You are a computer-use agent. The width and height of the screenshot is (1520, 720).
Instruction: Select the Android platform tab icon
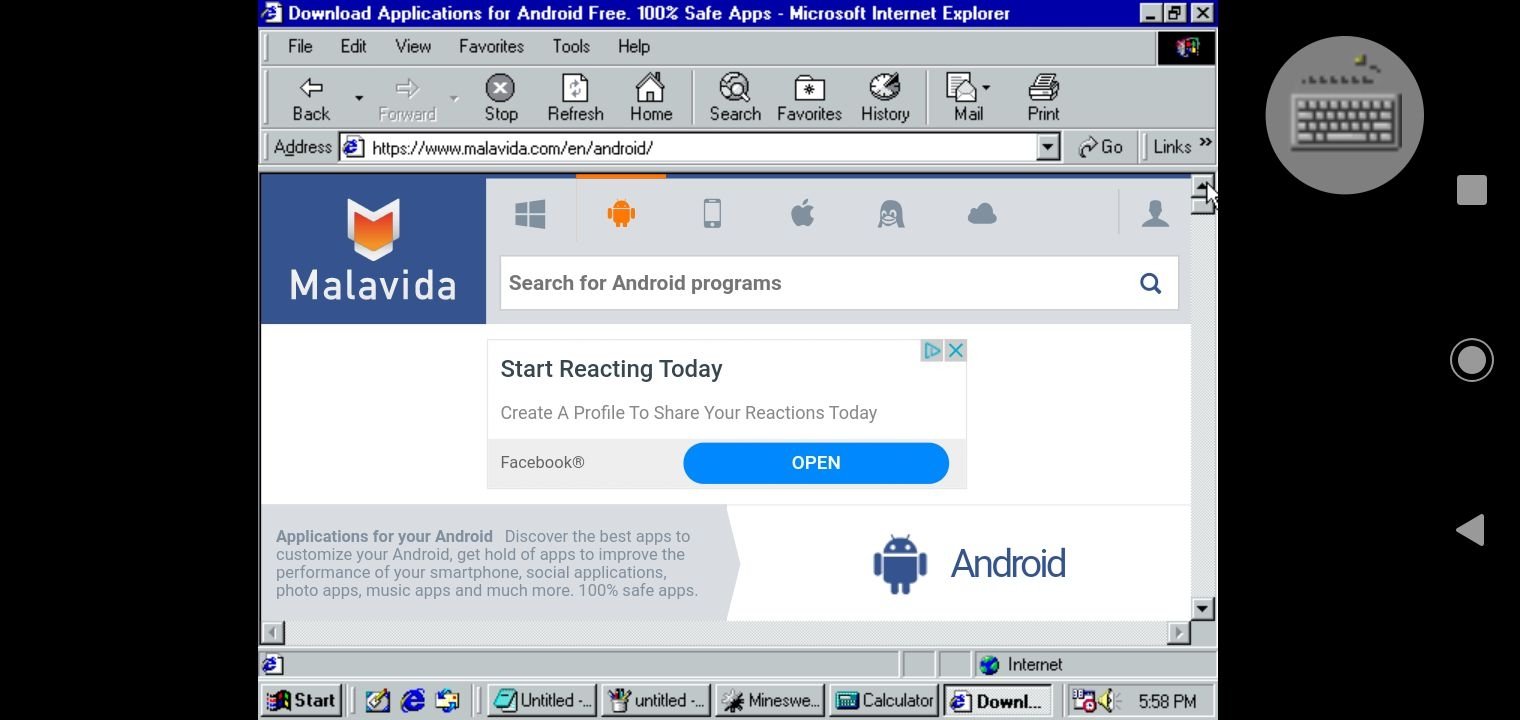coord(621,213)
